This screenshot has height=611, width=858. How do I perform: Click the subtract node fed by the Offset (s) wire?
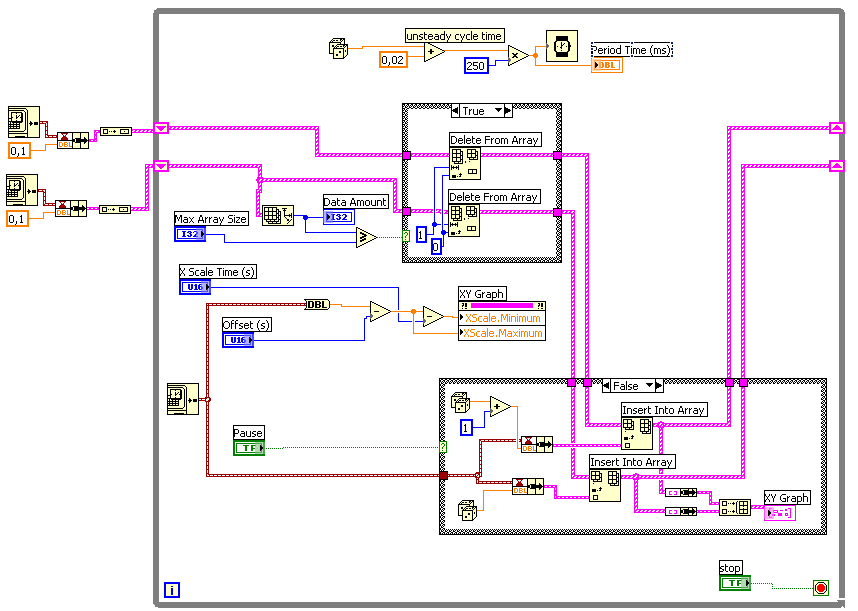tap(380, 311)
